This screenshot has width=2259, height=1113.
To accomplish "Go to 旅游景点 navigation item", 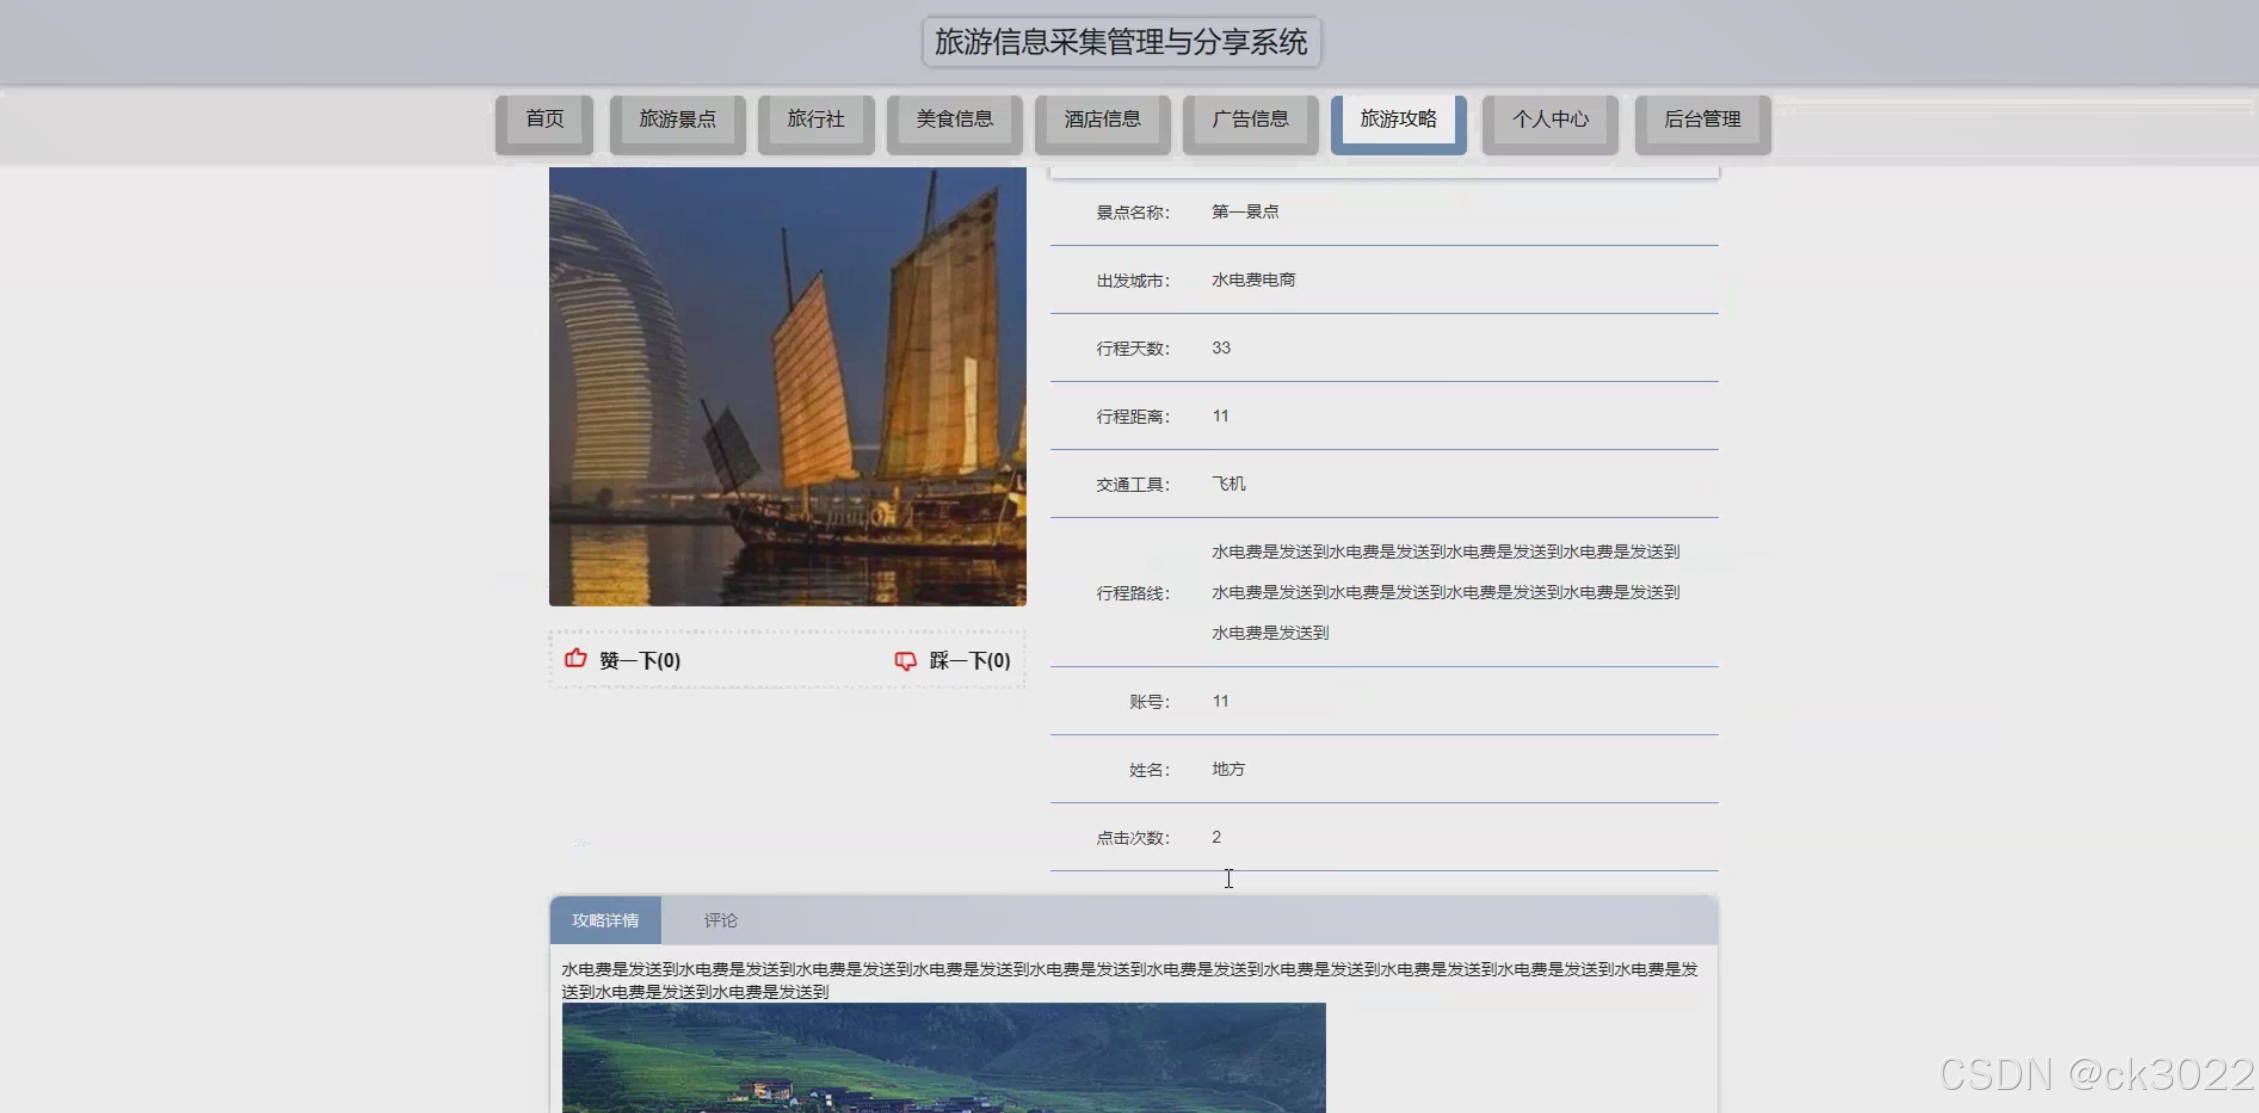I will 678,120.
